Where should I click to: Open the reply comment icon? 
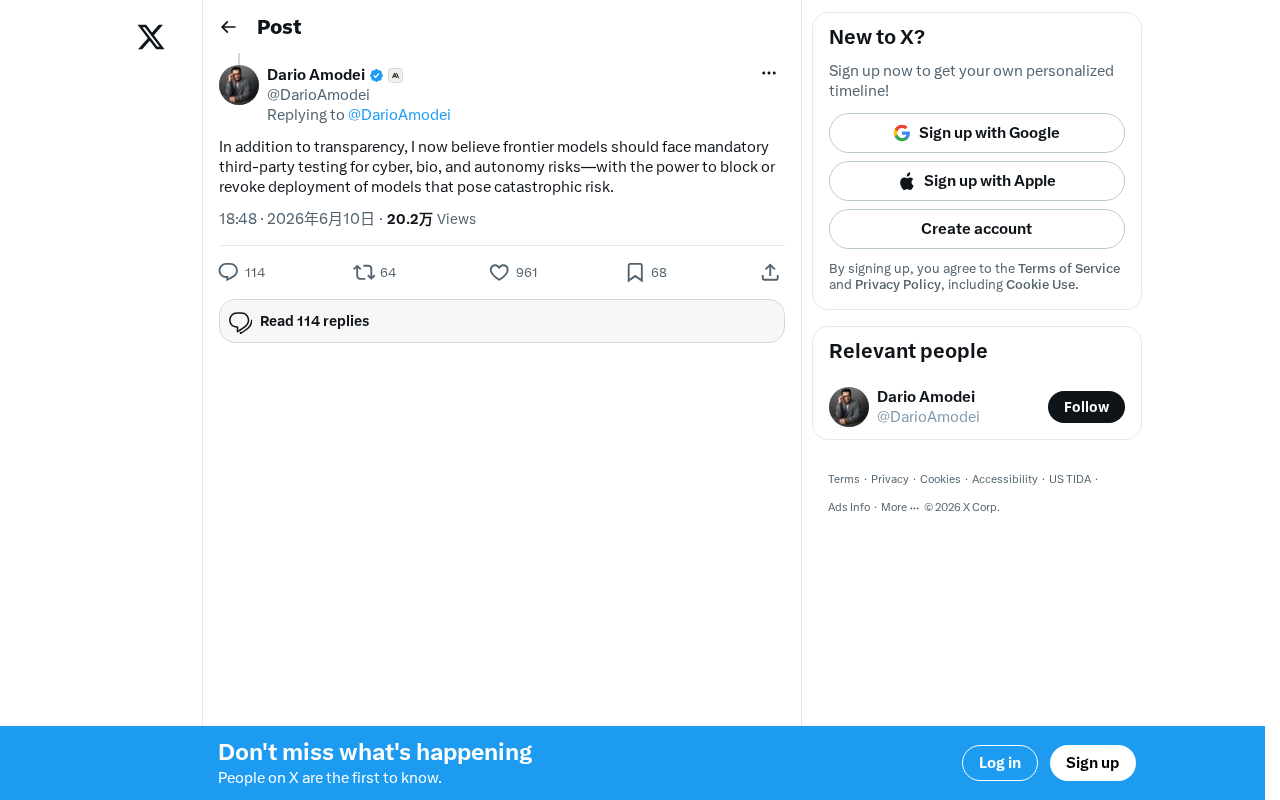[228, 272]
